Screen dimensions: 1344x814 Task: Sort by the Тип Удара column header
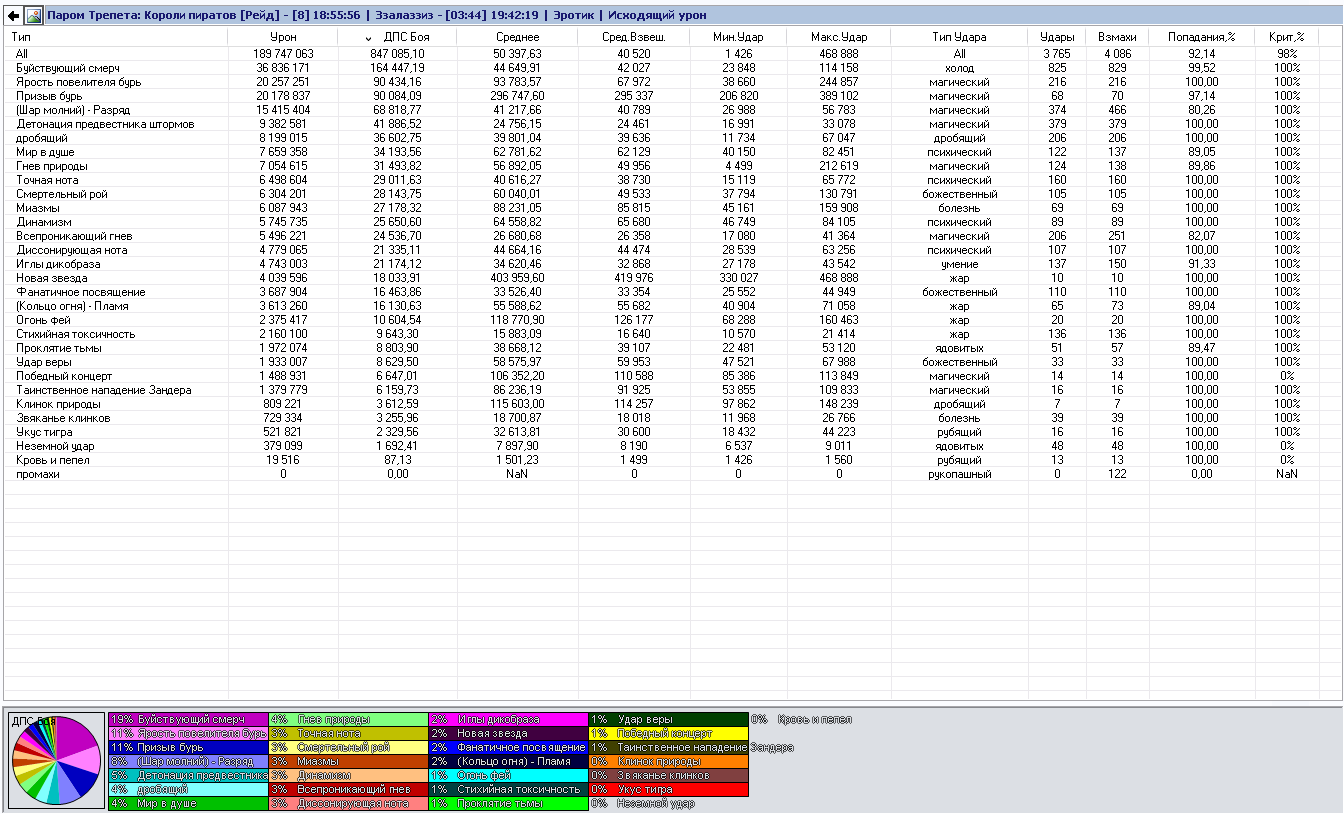coord(959,37)
